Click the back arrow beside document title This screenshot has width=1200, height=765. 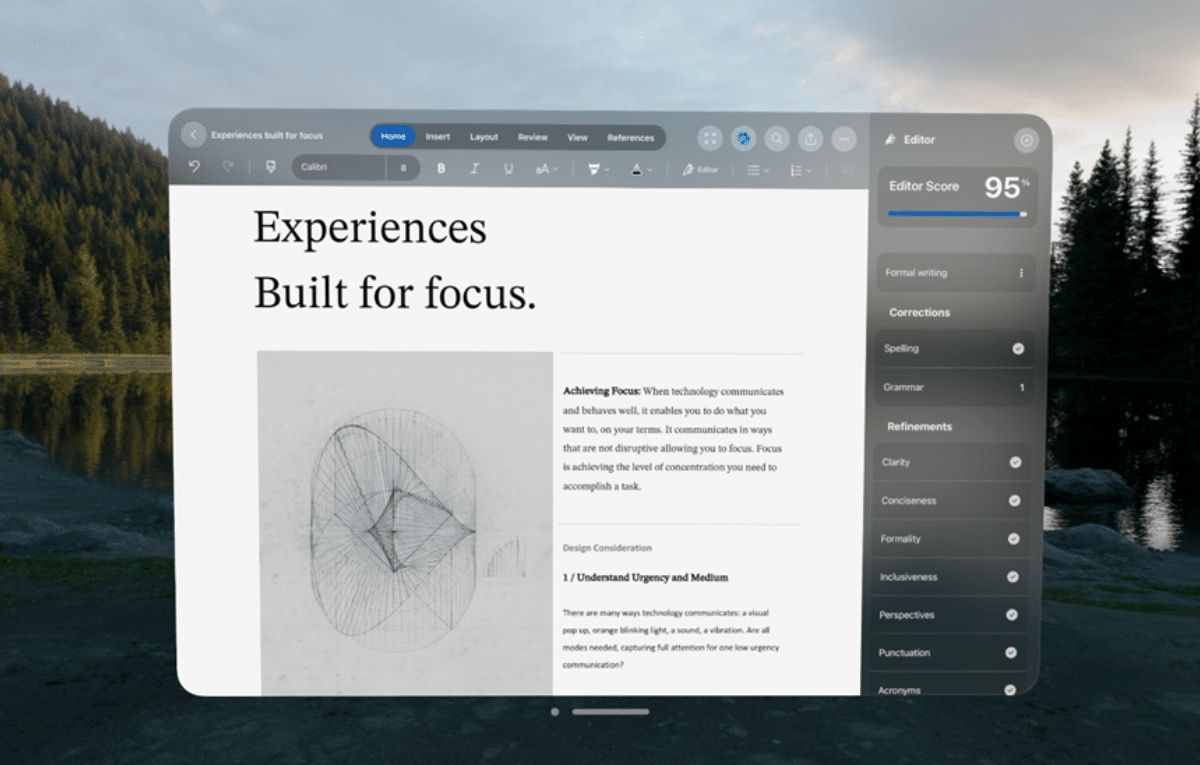[193, 136]
